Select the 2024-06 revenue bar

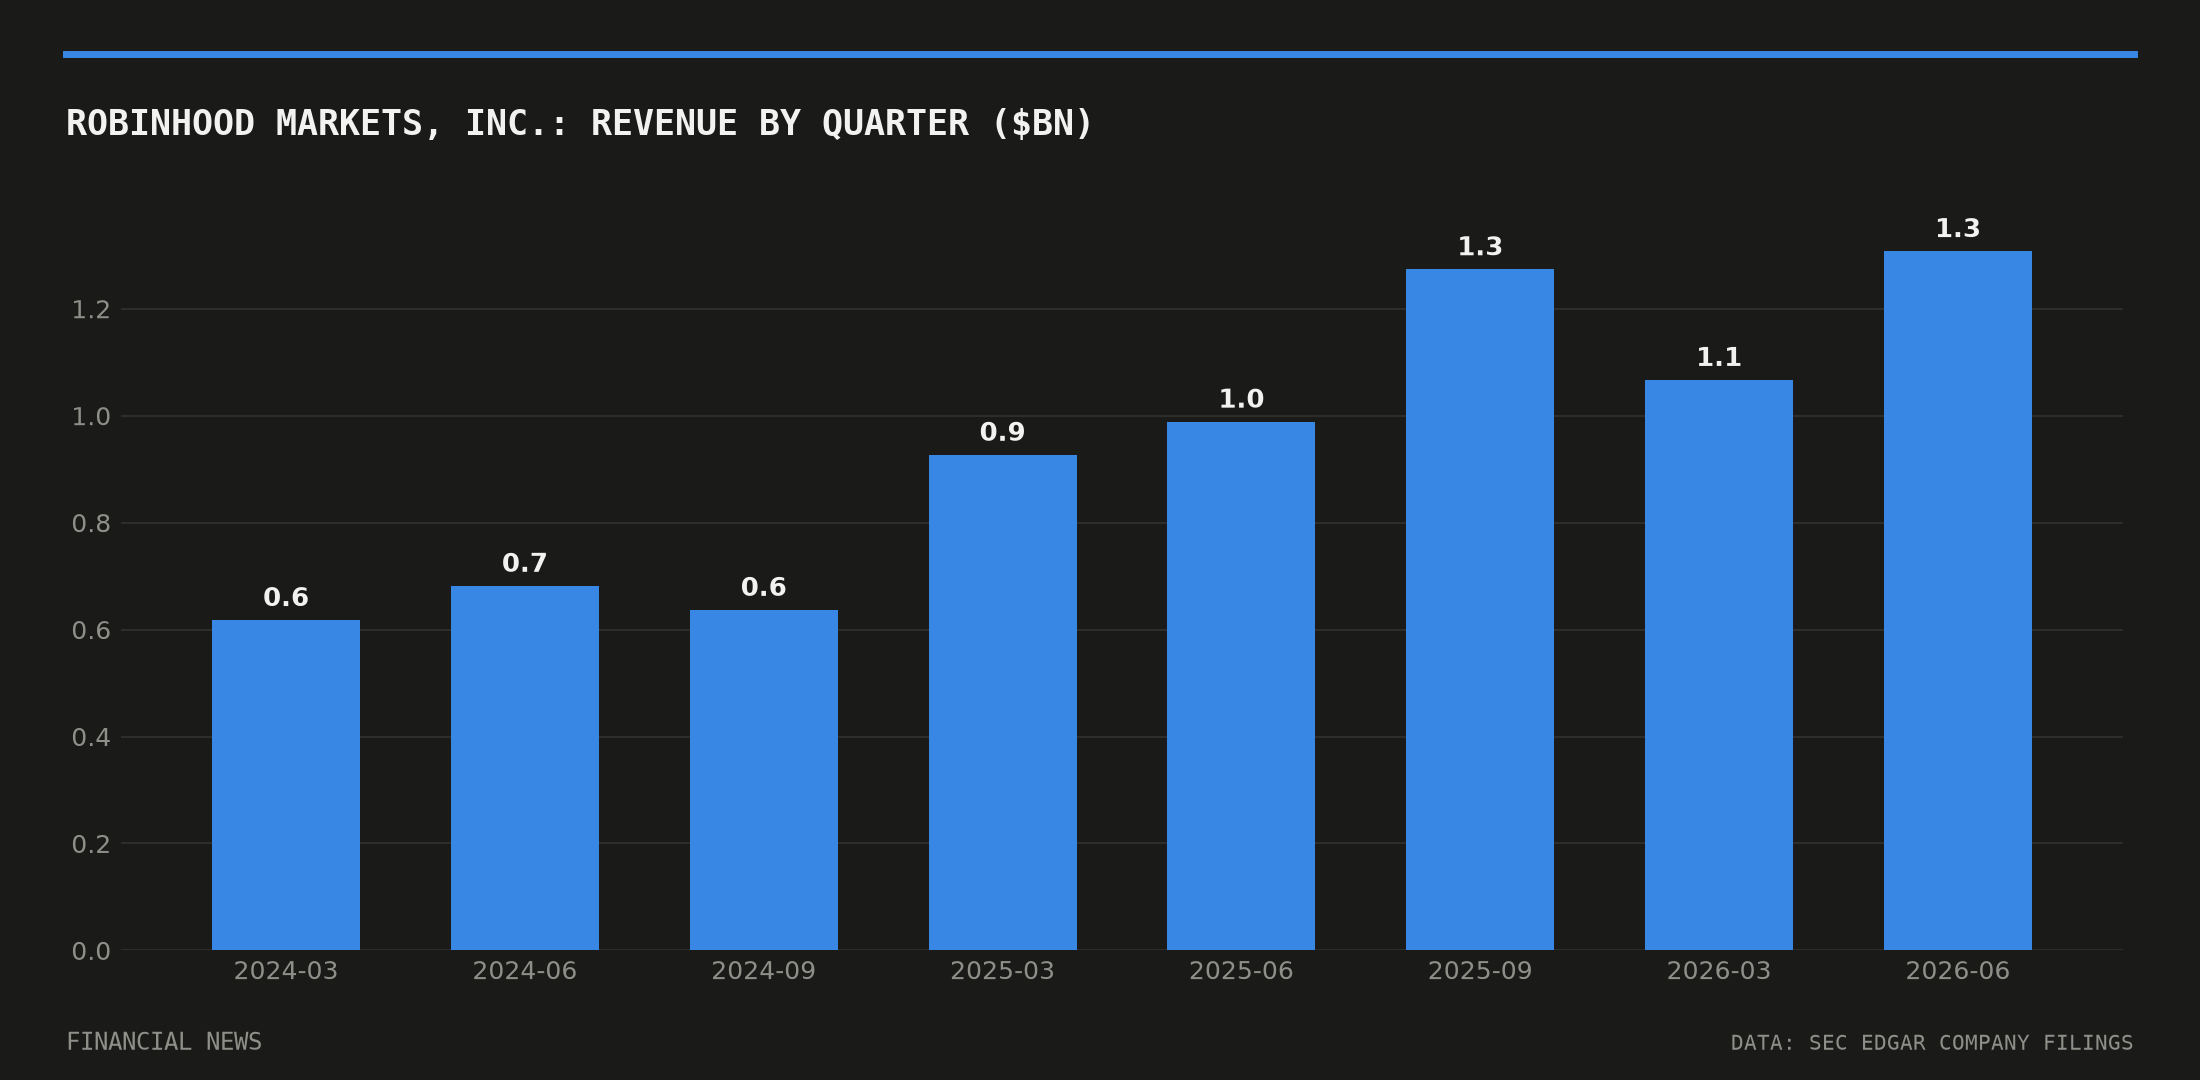coord(525,768)
